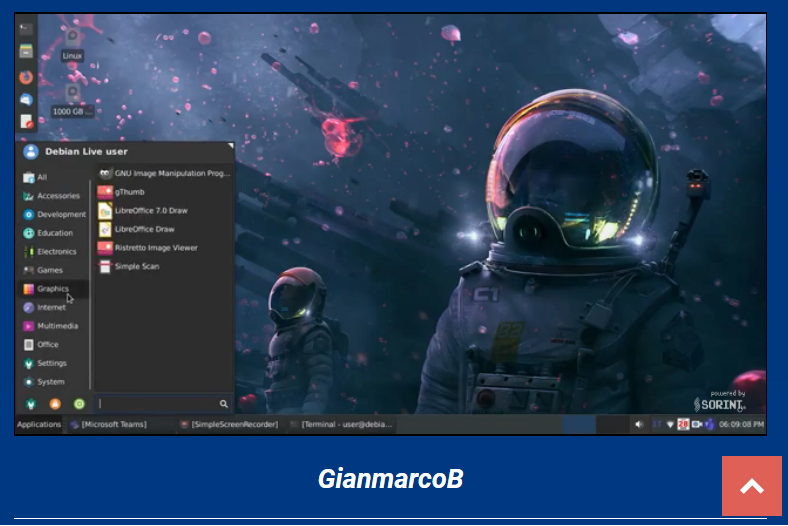Click the red scroll-to-top arrow button
The width and height of the screenshot is (788, 526).
coord(752,486)
